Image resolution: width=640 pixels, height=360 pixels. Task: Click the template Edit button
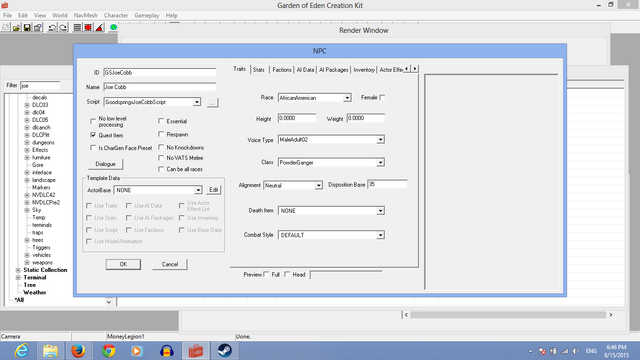(x=214, y=190)
